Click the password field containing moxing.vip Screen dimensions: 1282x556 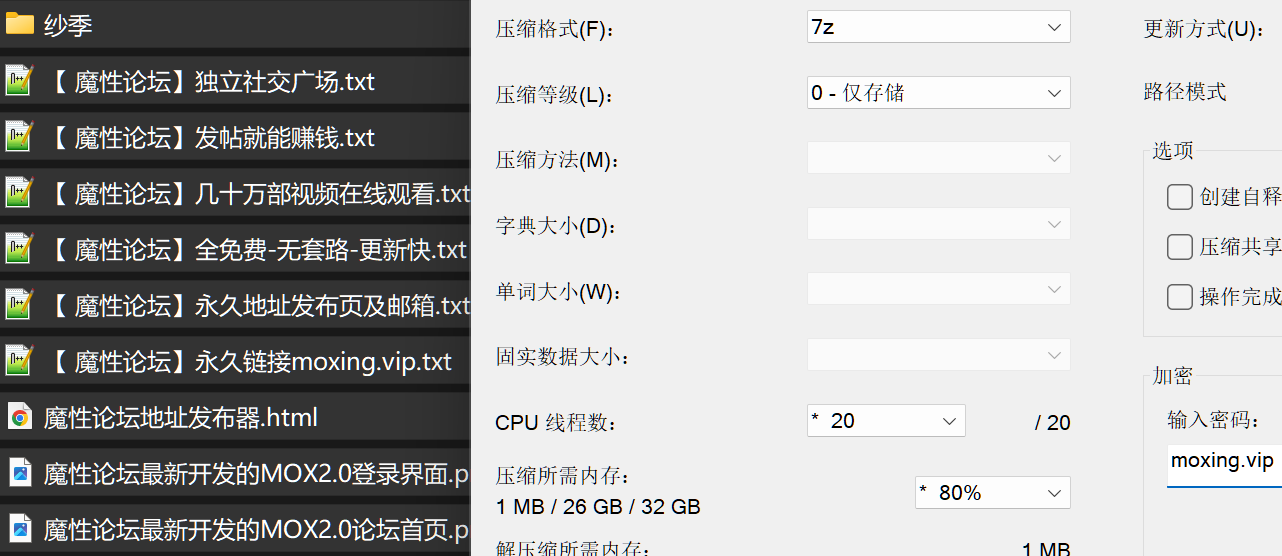click(1224, 463)
